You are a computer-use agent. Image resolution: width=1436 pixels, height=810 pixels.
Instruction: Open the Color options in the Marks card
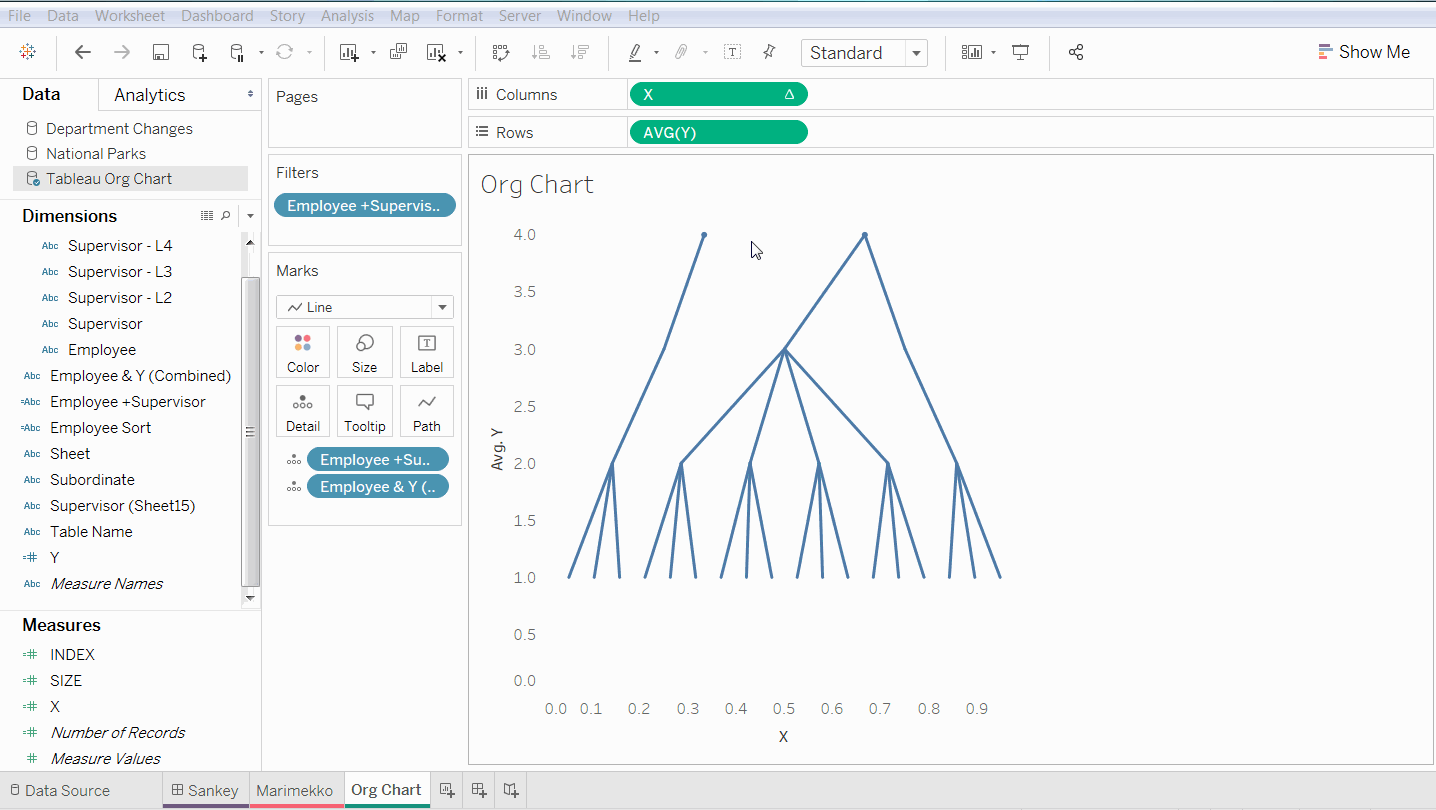[303, 352]
